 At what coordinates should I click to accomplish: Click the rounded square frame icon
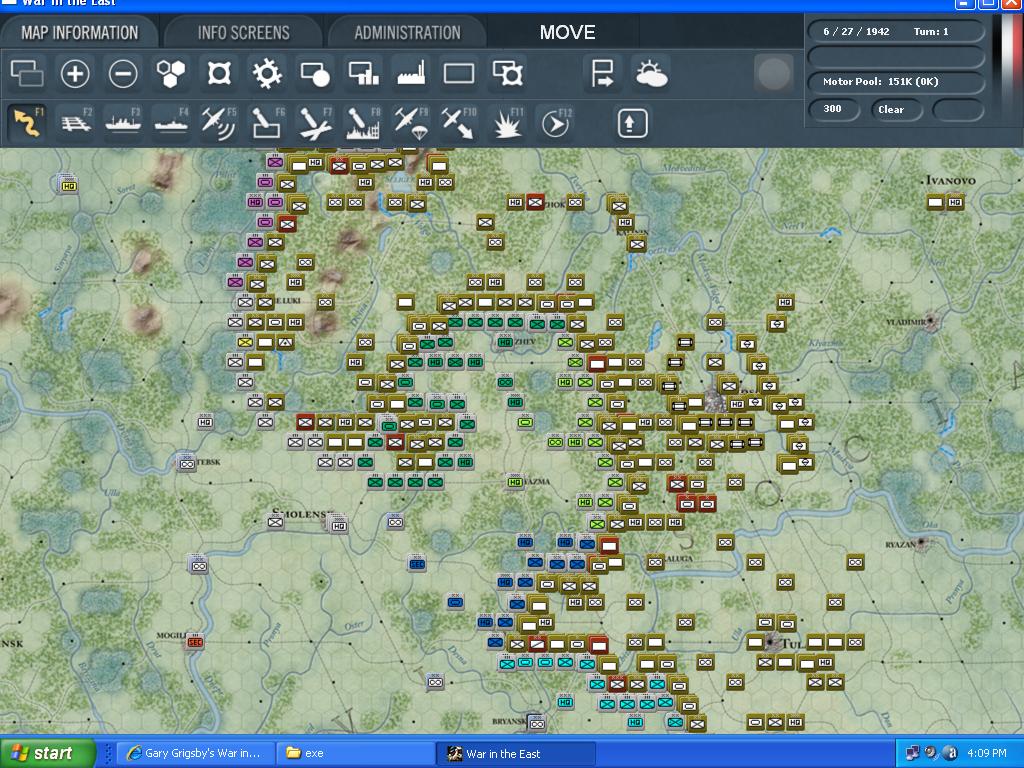click(x=219, y=73)
